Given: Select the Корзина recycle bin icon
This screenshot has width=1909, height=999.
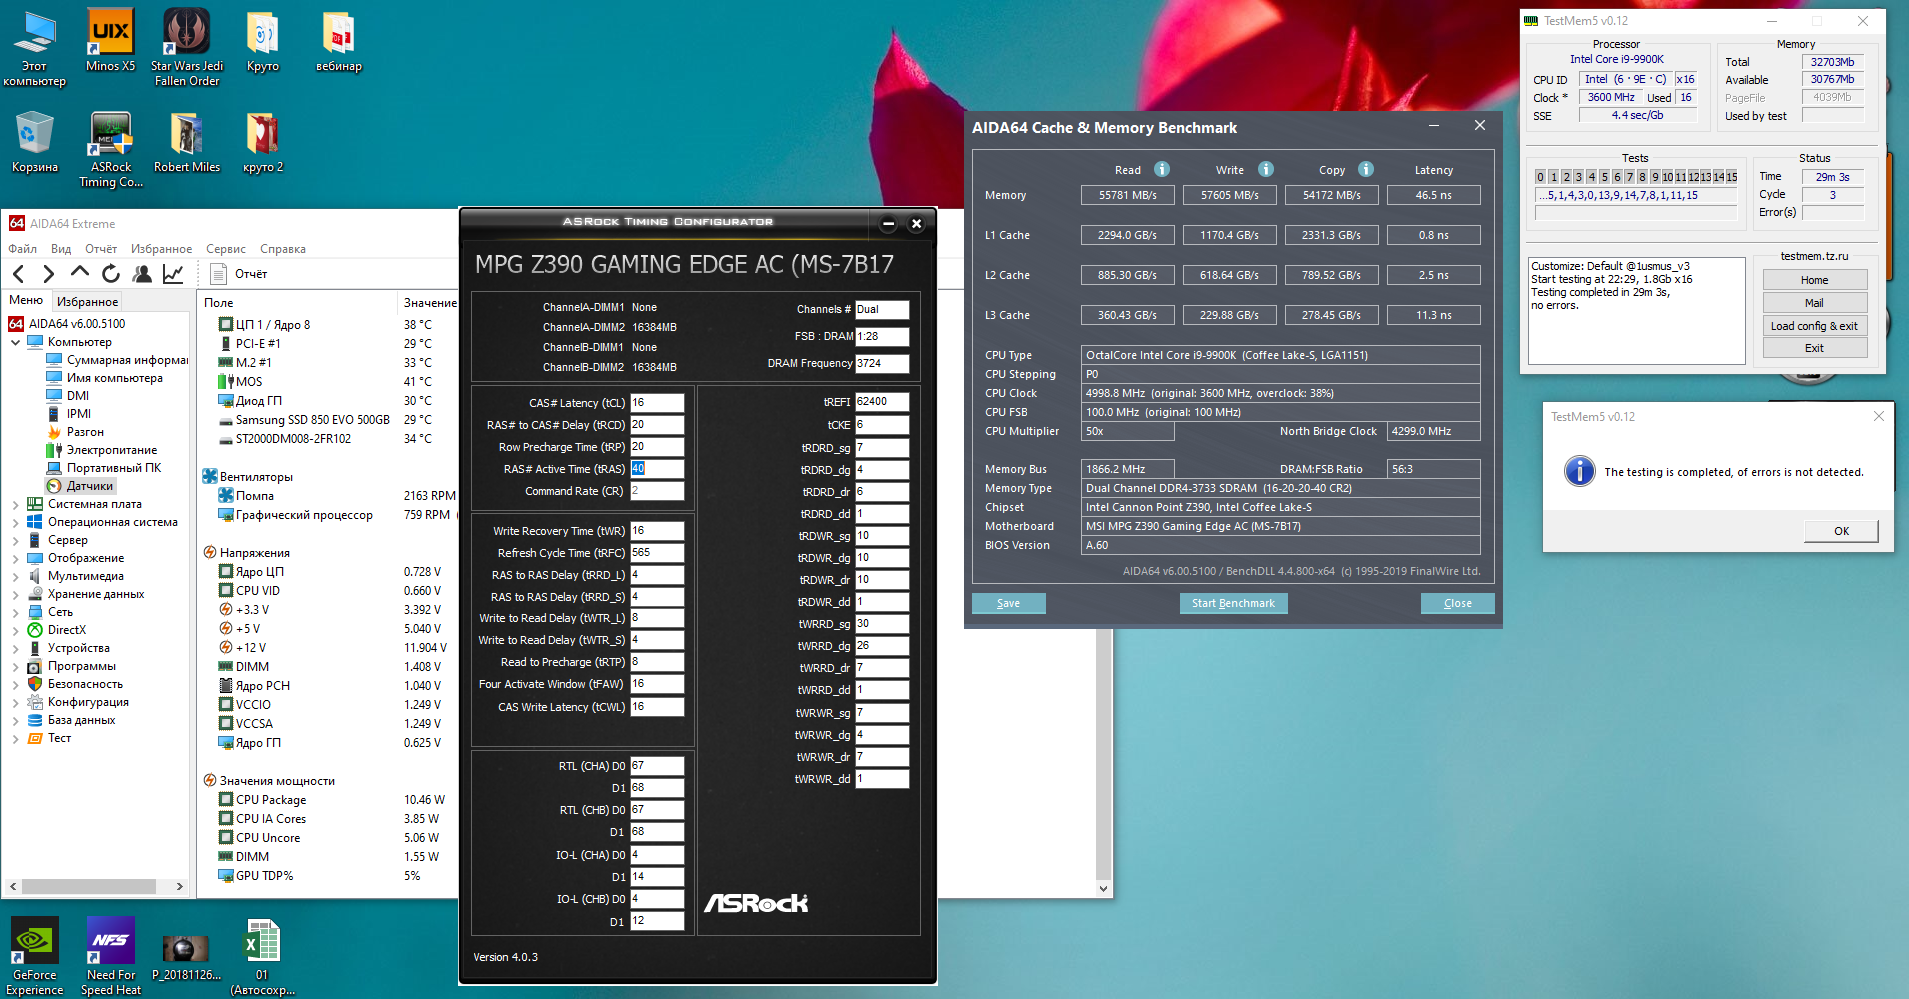Looking at the screenshot, I should (x=35, y=142).
